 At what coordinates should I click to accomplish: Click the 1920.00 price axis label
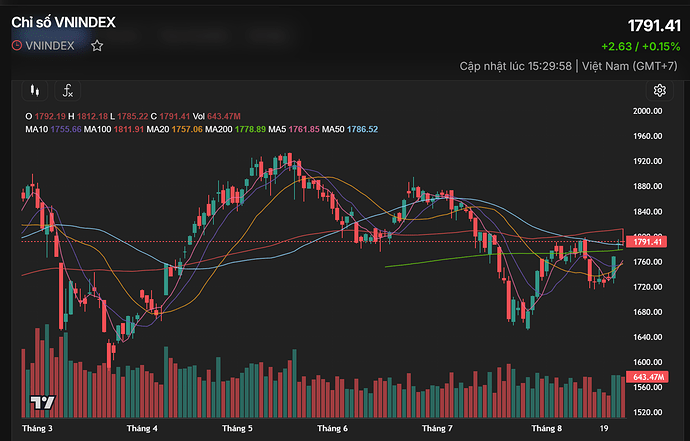tap(647, 162)
